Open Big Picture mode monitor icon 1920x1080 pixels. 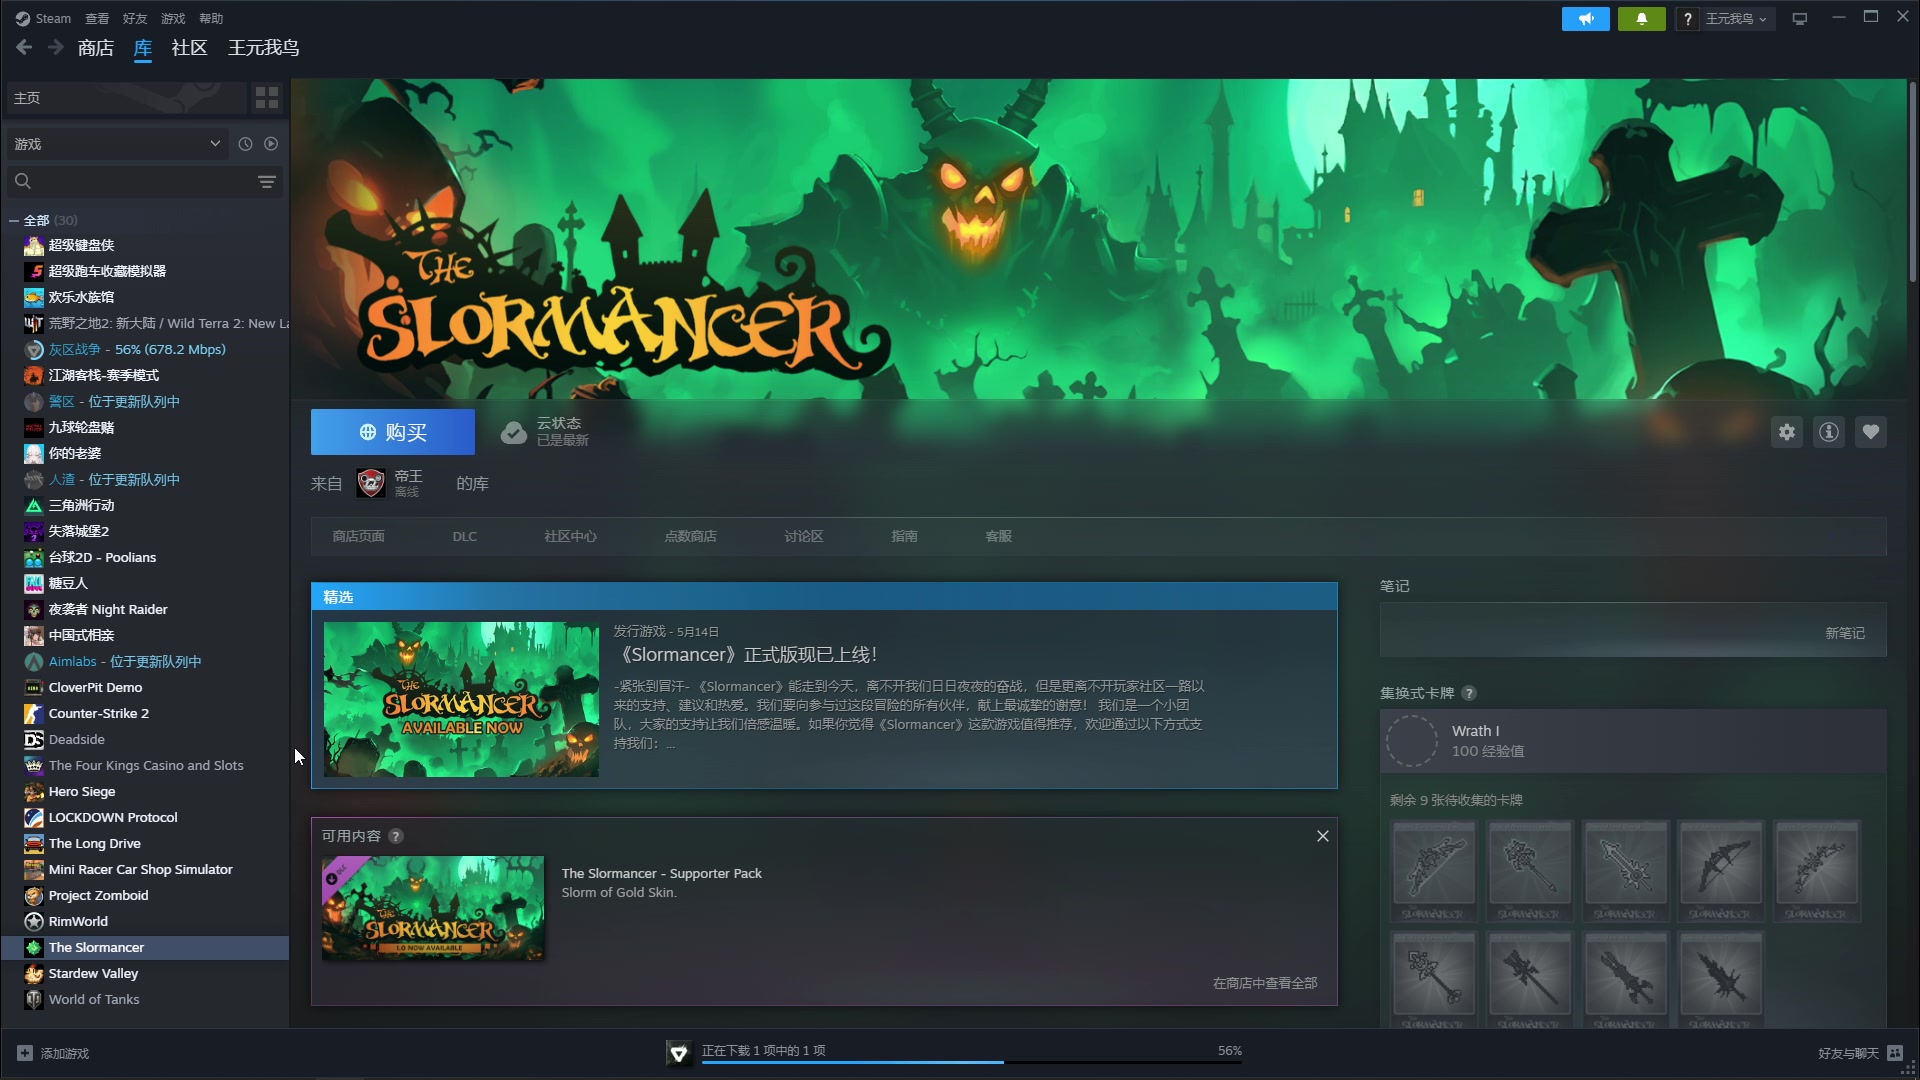(x=1800, y=18)
